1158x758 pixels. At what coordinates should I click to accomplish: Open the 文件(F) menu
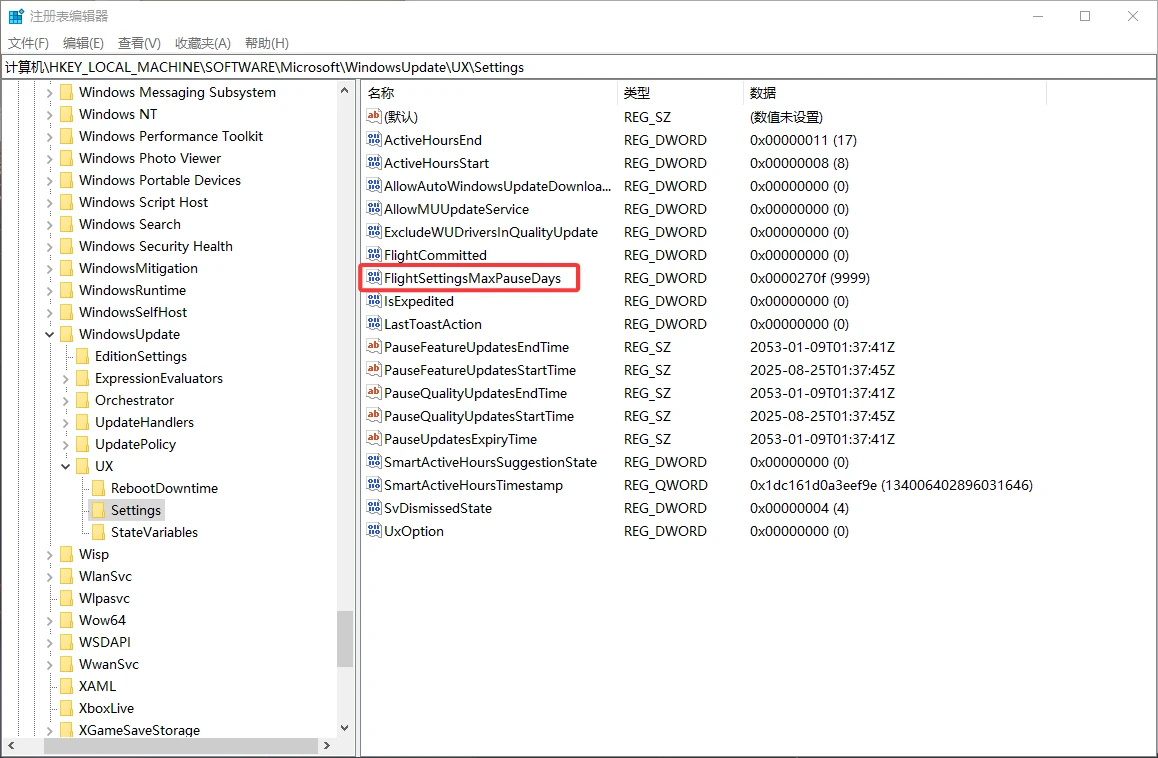(x=28, y=43)
